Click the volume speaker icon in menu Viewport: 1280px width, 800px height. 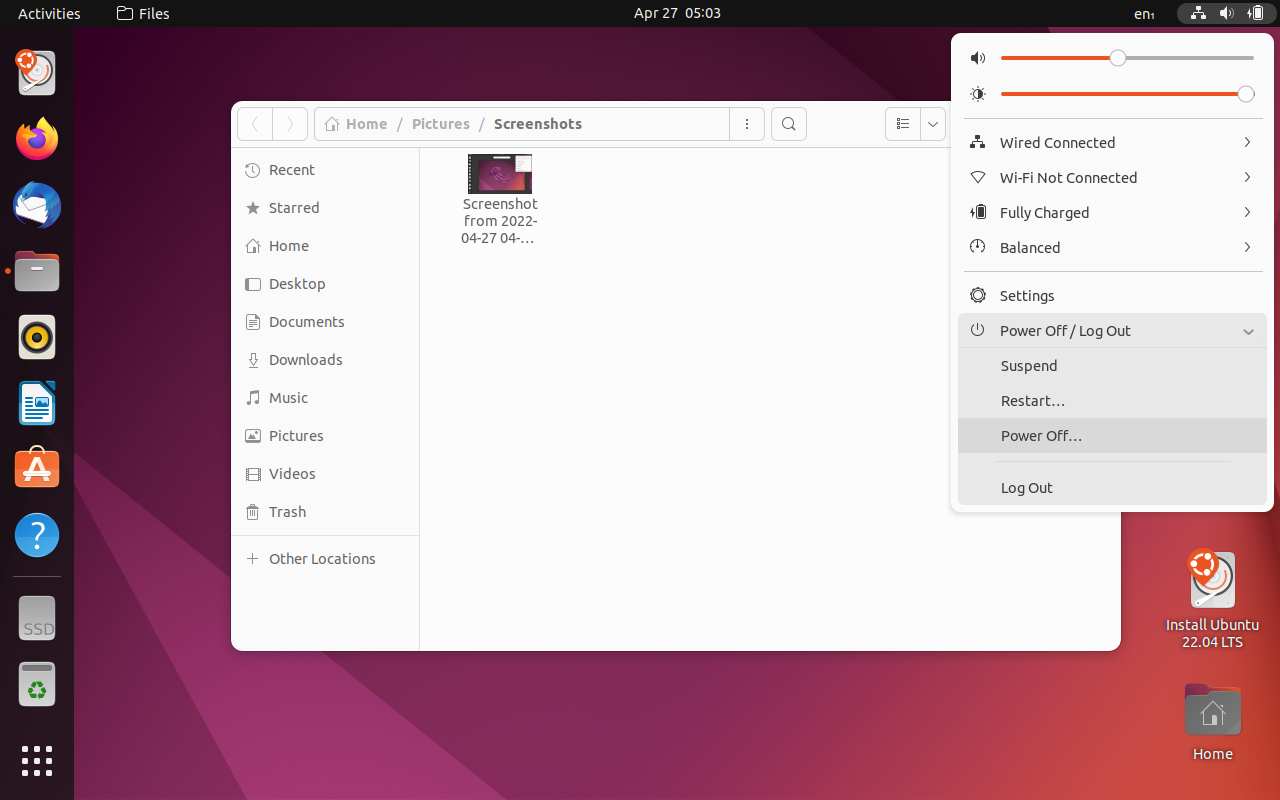coord(978,59)
